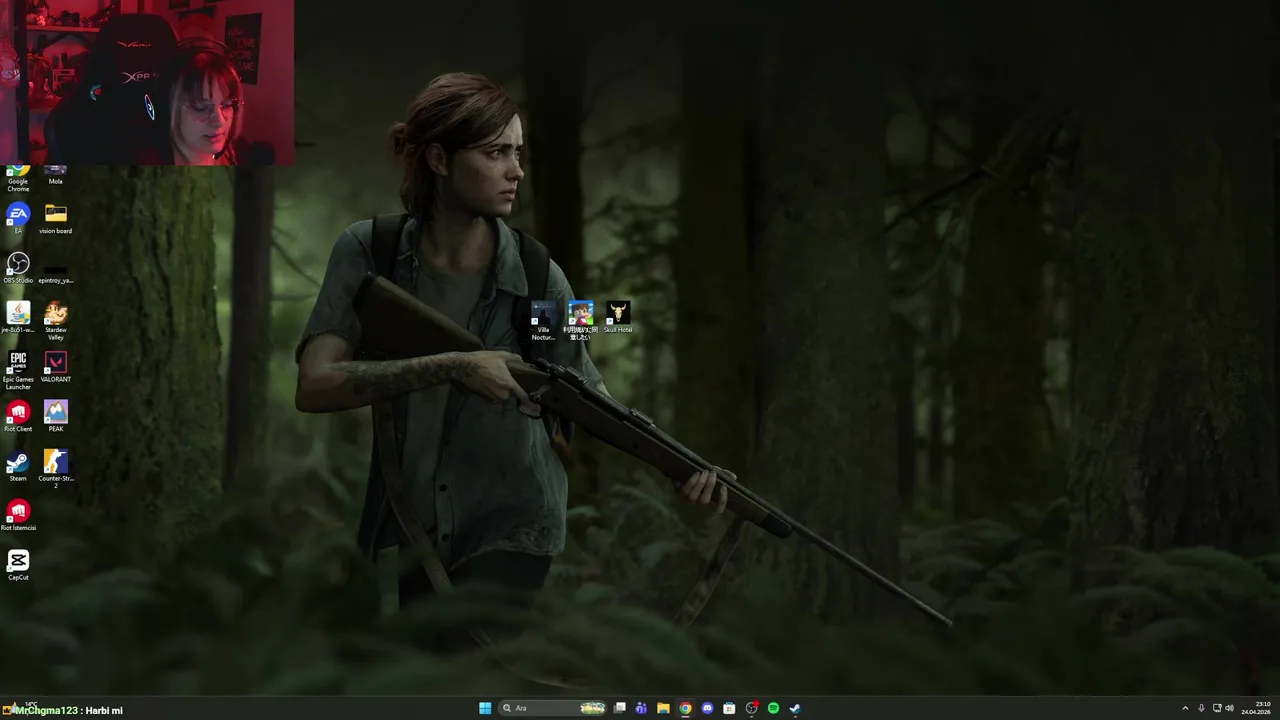Open the taskbar app with red badge
This screenshot has width=1280, height=720.
(751, 708)
